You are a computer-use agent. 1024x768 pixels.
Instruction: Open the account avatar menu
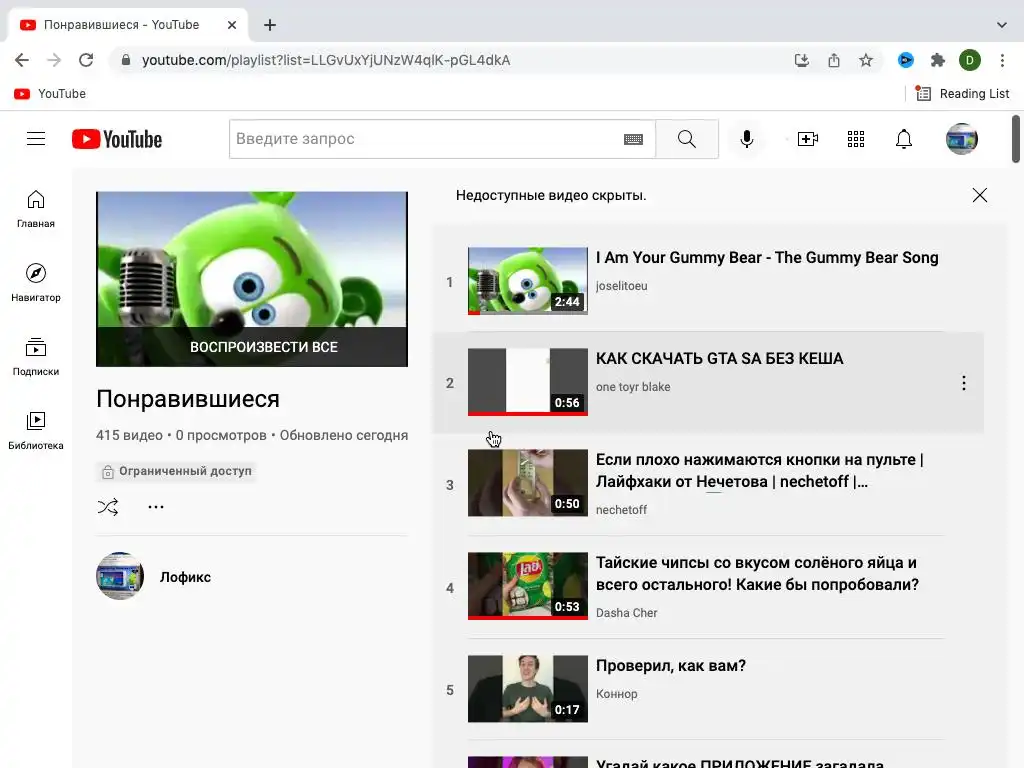(x=962, y=139)
